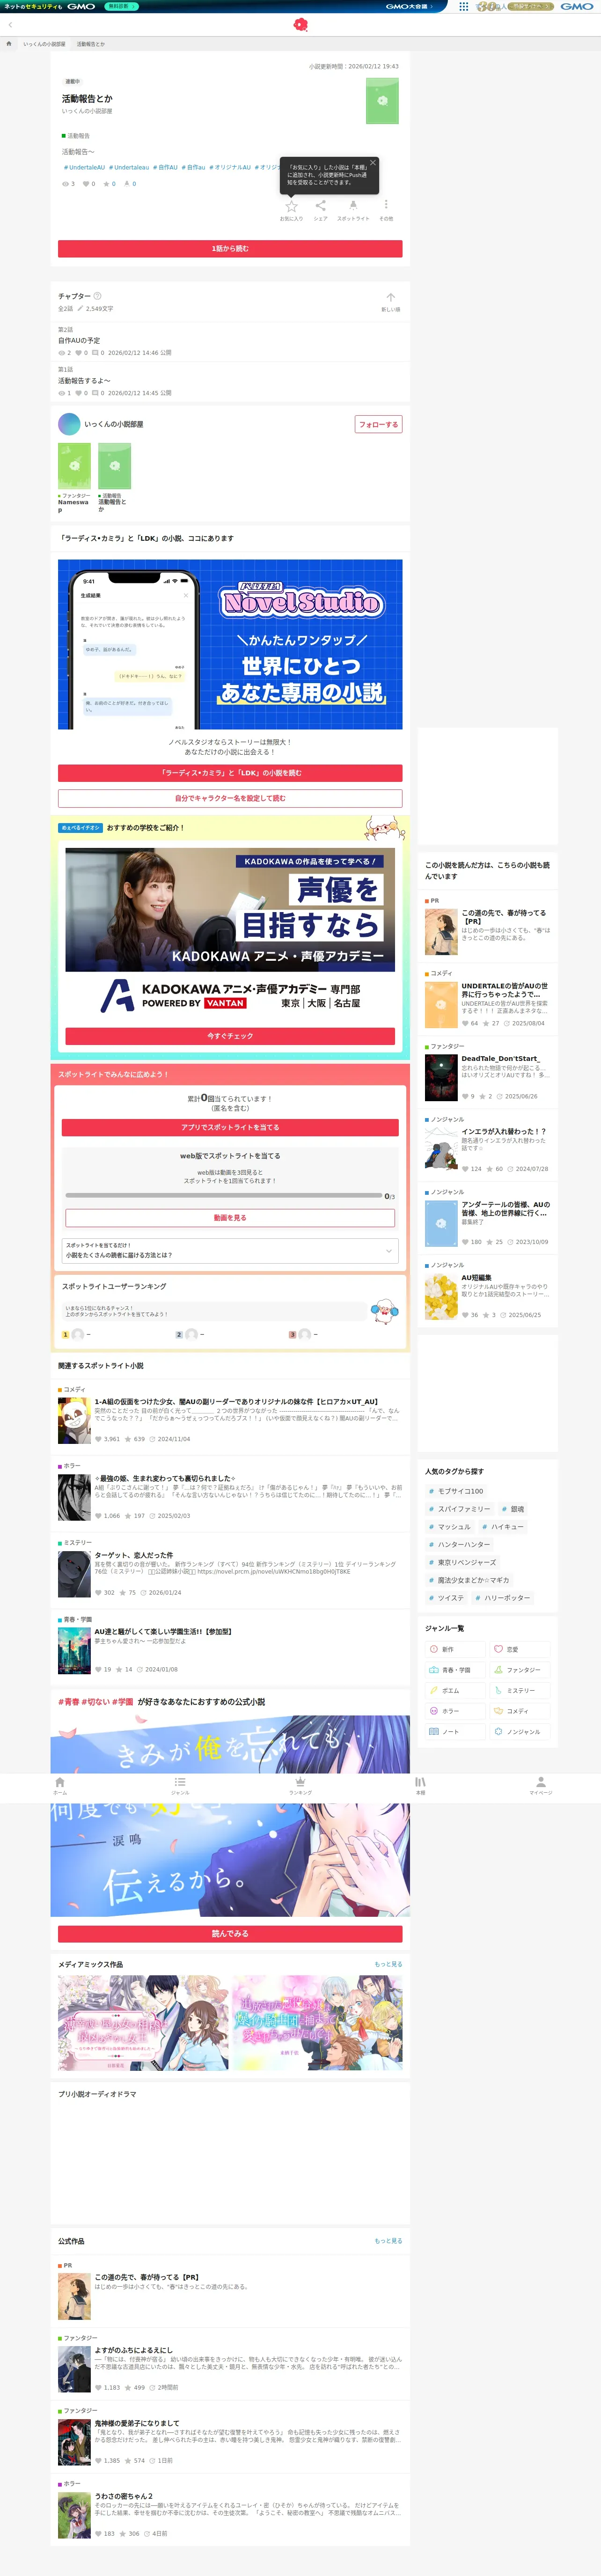Select the ファンタジー hat genre button
601x2576 pixels.
click(x=519, y=1670)
